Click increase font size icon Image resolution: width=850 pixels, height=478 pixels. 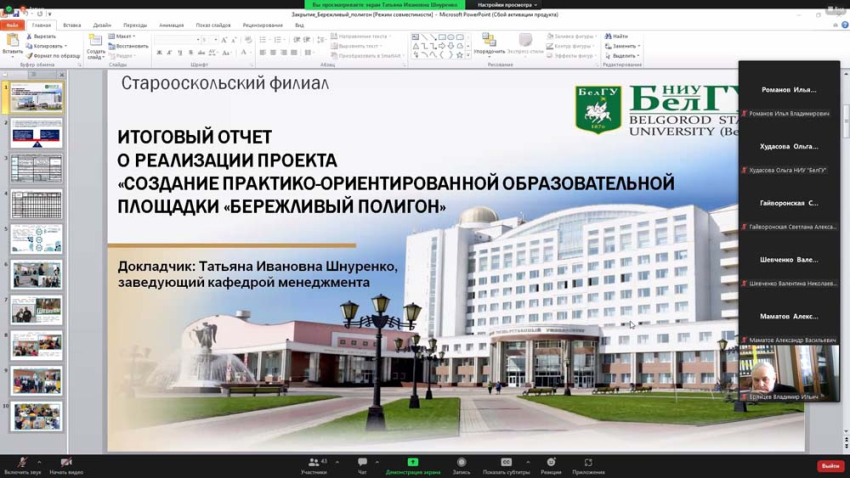pyautogui.click(x=224, y=40)
